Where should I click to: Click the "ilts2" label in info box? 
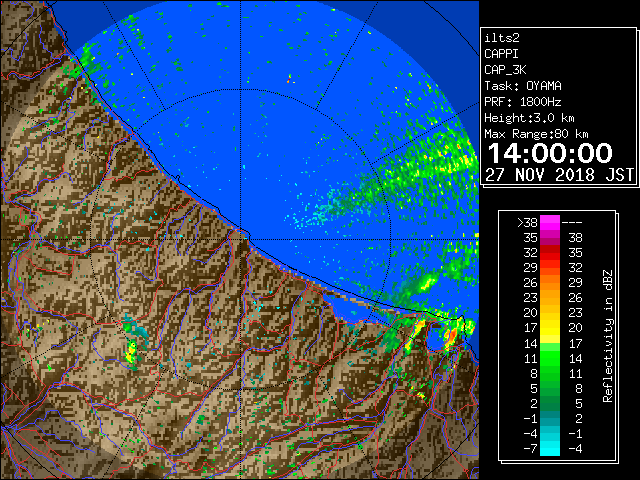pos(502,38)
